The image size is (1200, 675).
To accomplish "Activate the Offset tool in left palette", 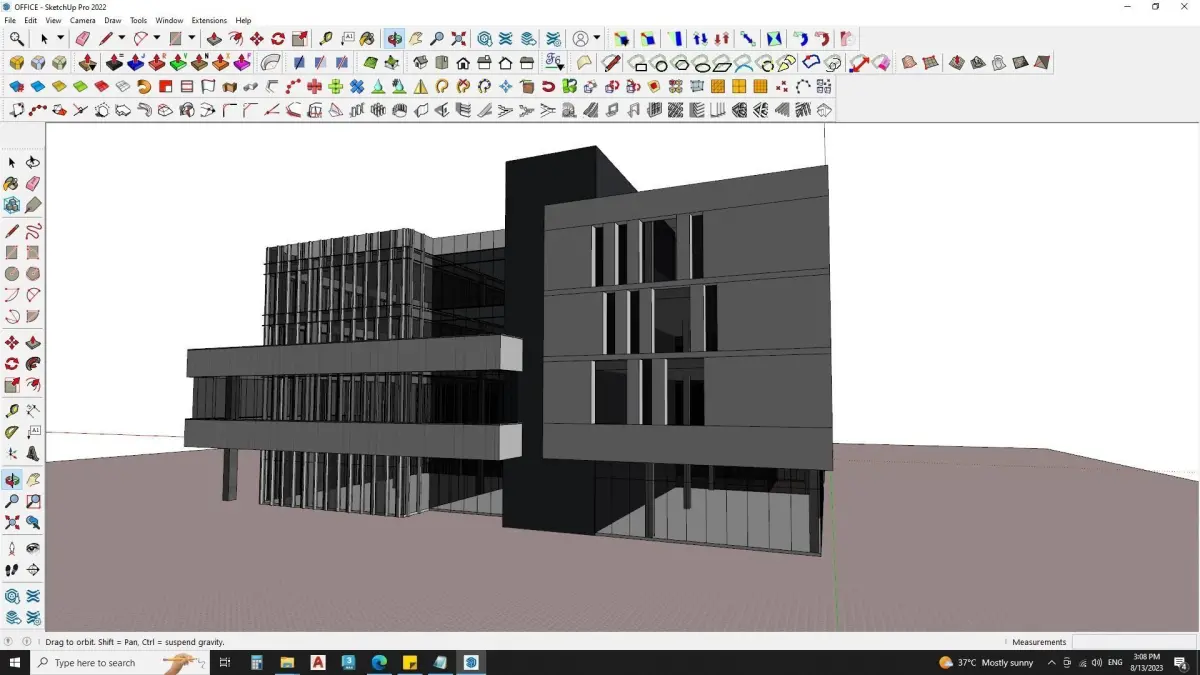I will point(33,385).
